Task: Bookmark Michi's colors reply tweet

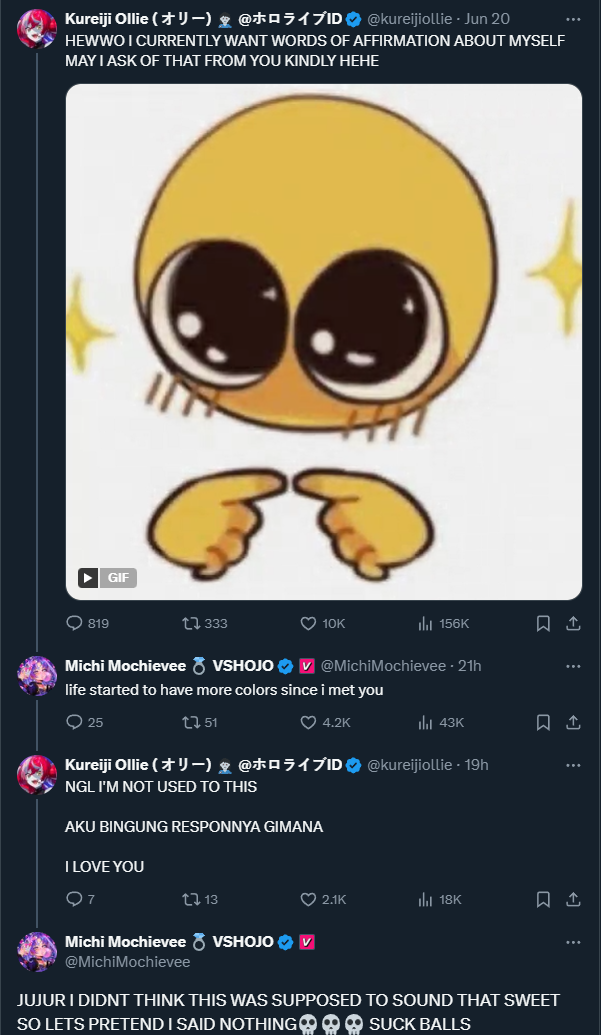Action: point(543,722)
